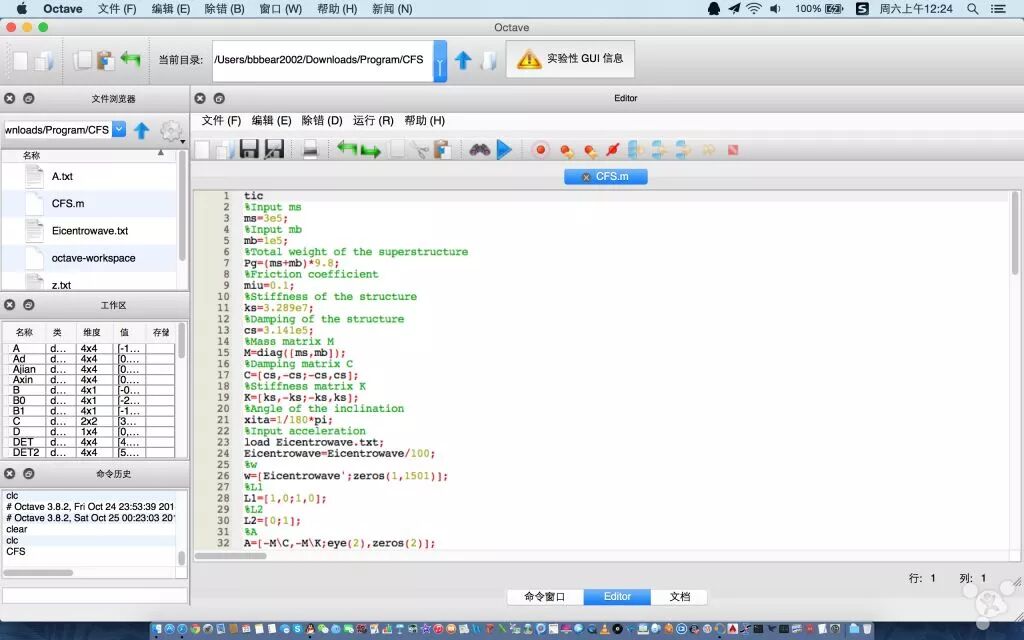
Task: Undock the Editor panel
Action: [x=219, y=98]
